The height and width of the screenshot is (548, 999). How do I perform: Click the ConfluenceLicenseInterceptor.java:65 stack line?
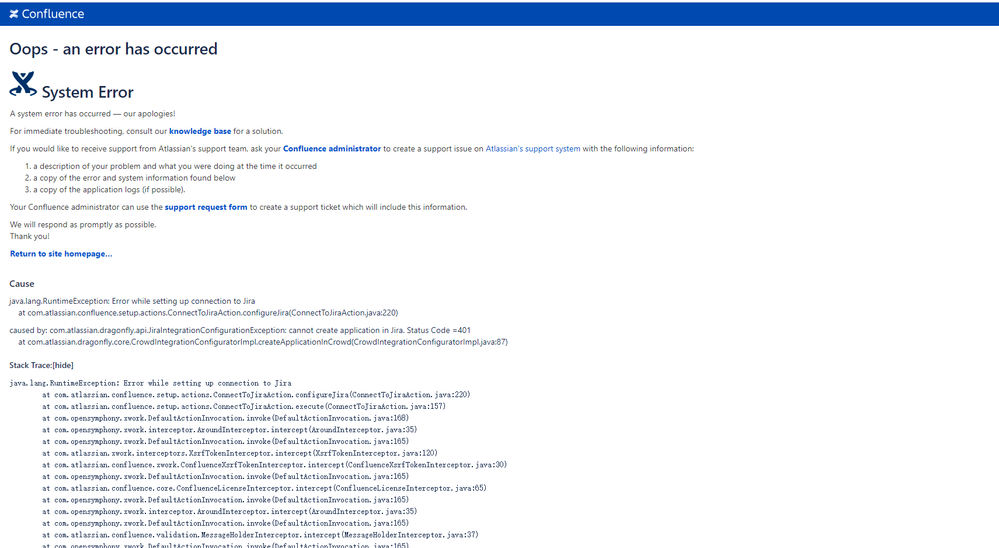pos(264,488)
